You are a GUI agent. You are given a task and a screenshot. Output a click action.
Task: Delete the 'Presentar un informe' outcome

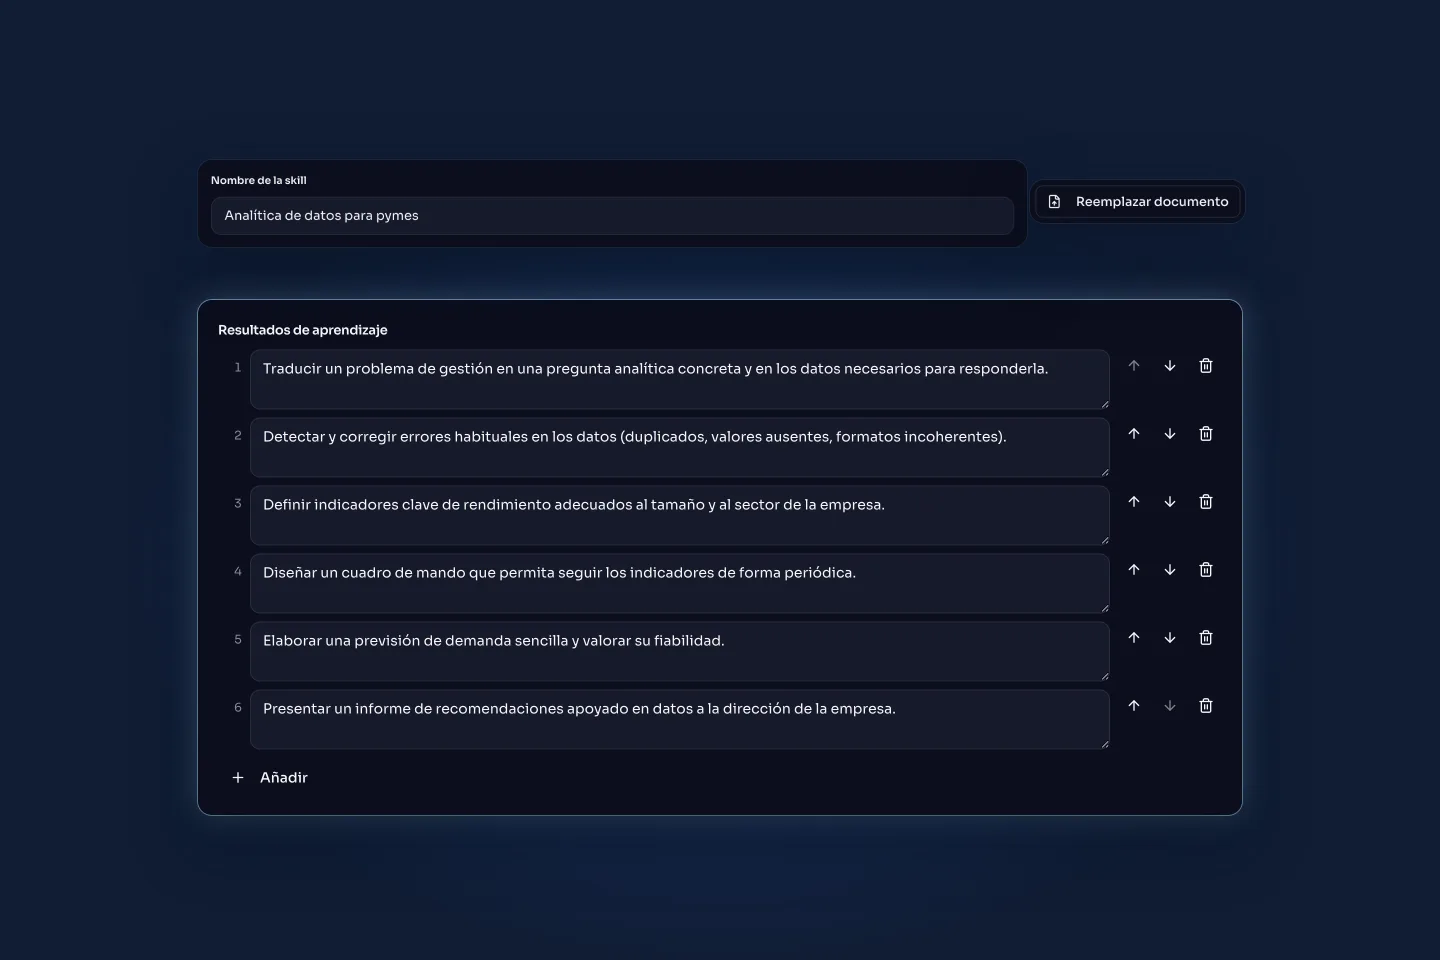[x=1206, y=706]
